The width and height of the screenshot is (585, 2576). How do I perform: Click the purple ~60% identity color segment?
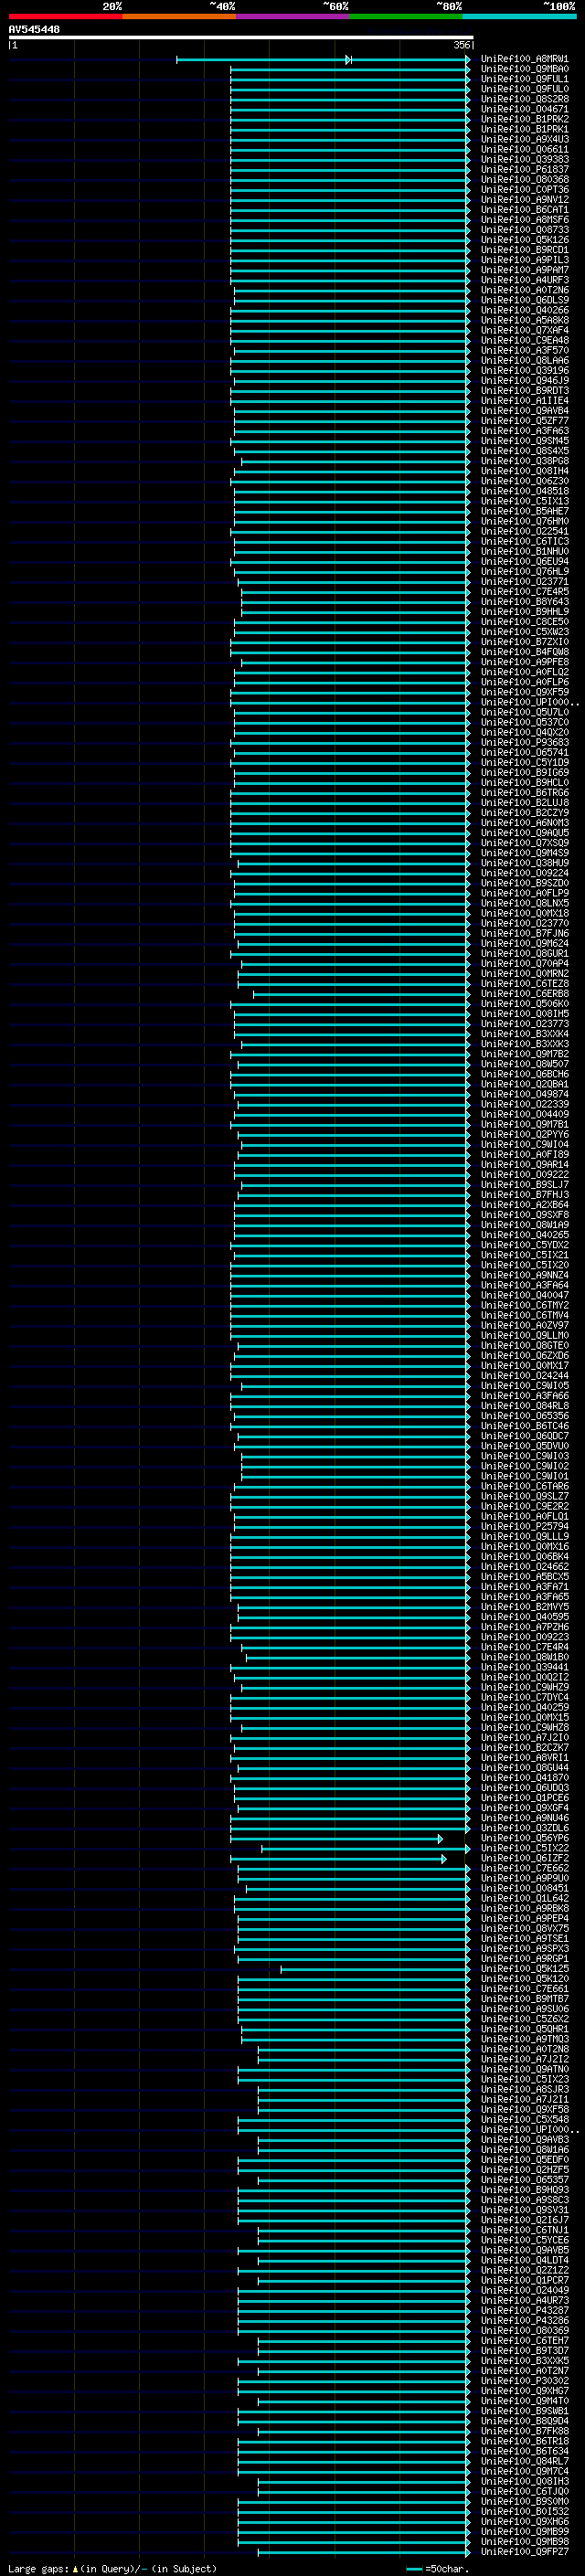click(x=292, y=17)
